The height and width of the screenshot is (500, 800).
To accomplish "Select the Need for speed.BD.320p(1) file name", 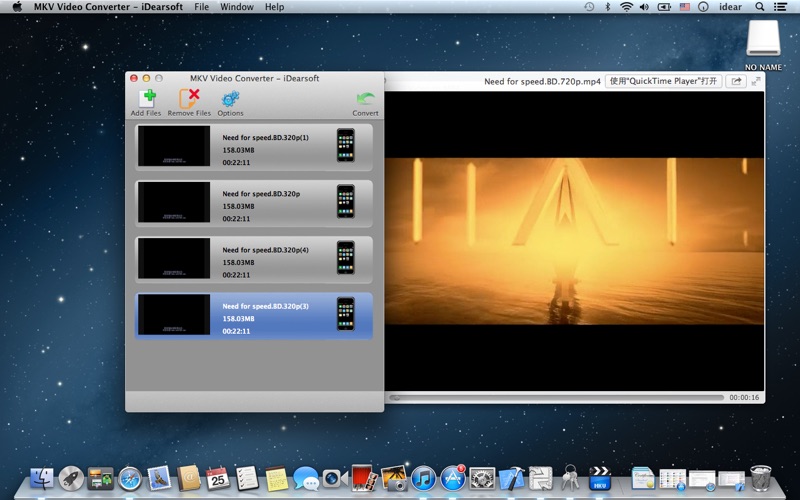I will (x=265, y=138).
